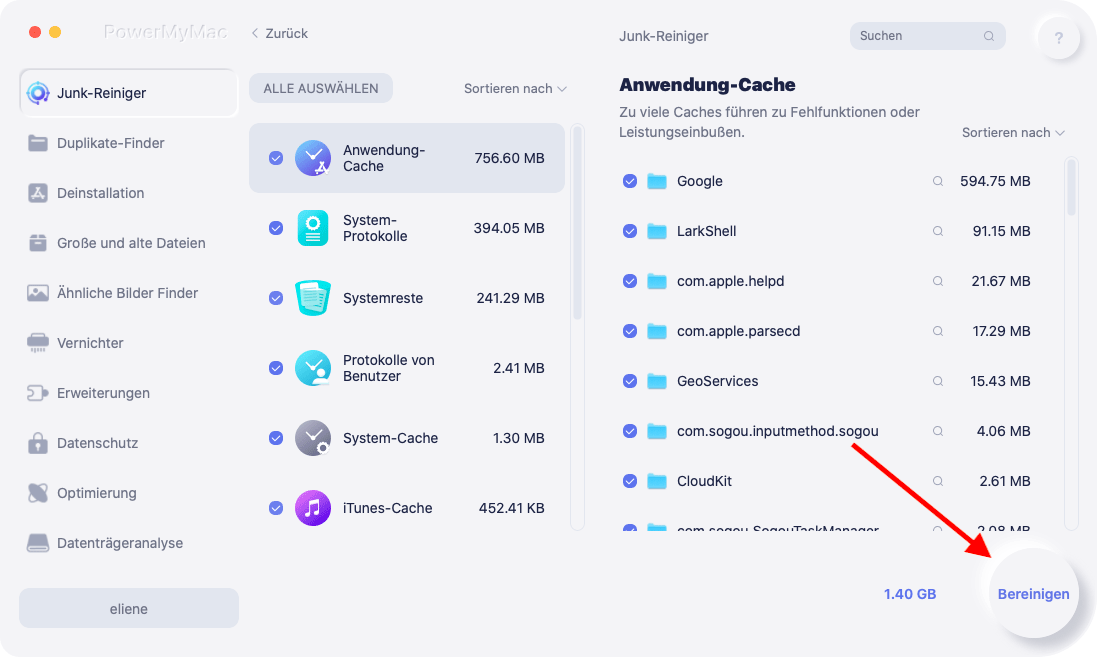Click the Optimierung icon

click(x=38, y=493)
